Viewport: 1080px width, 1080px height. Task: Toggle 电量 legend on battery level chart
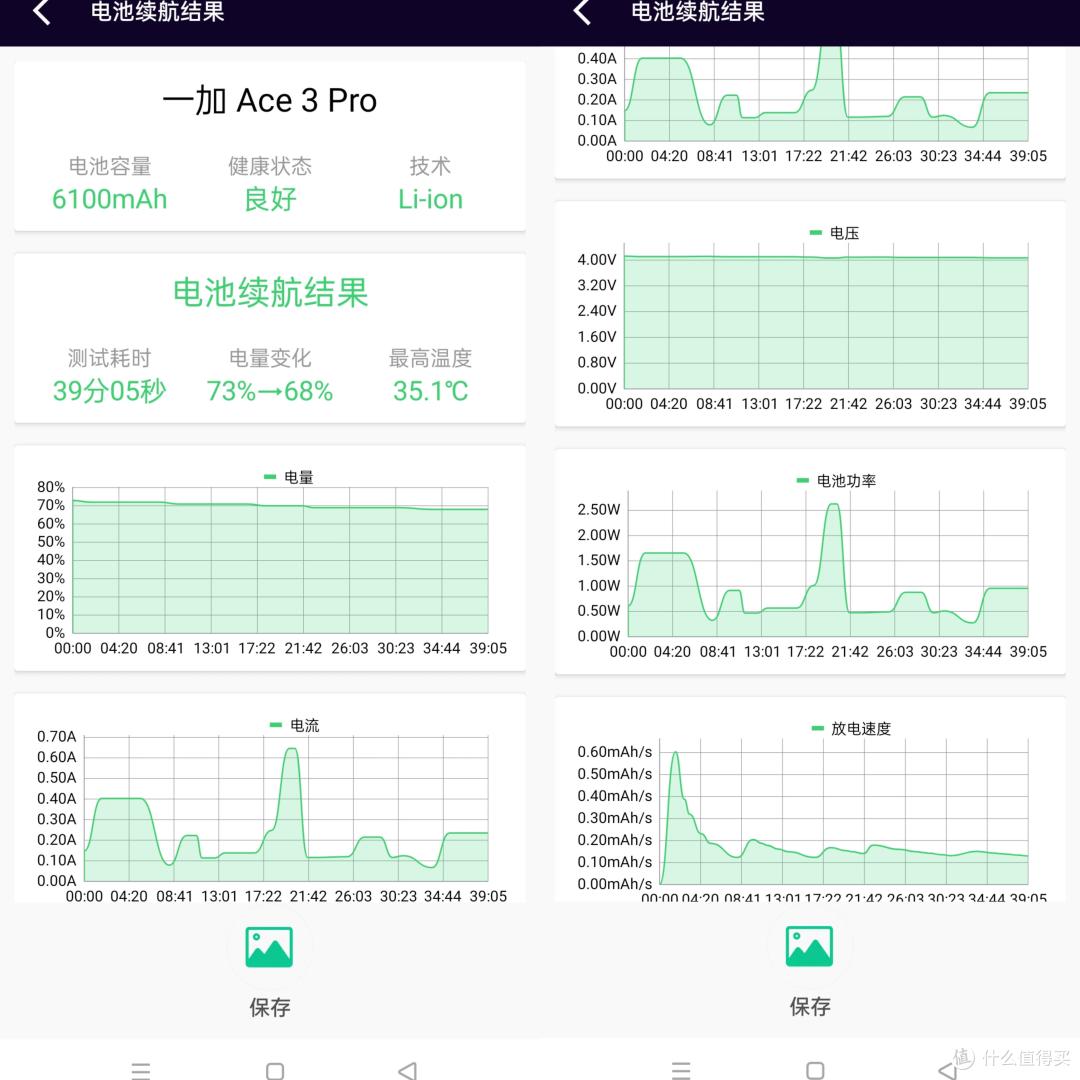[289, 477]
